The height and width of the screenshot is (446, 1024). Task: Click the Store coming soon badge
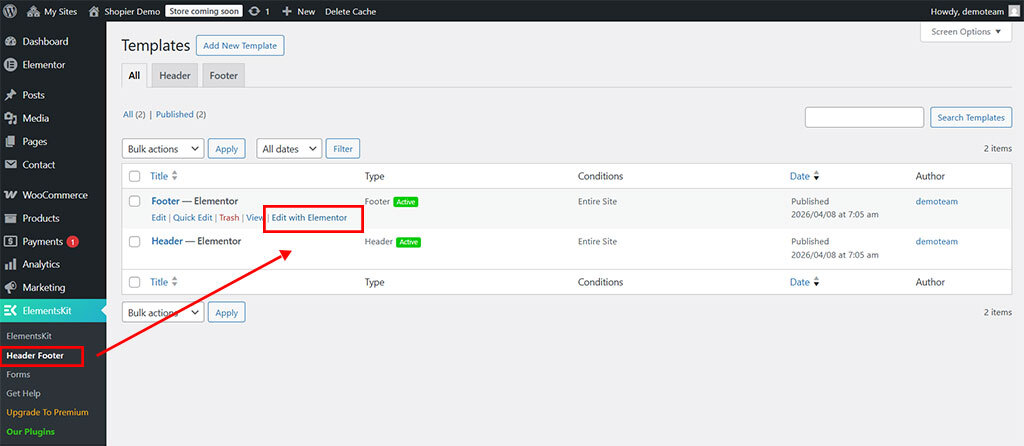(204, 11)
